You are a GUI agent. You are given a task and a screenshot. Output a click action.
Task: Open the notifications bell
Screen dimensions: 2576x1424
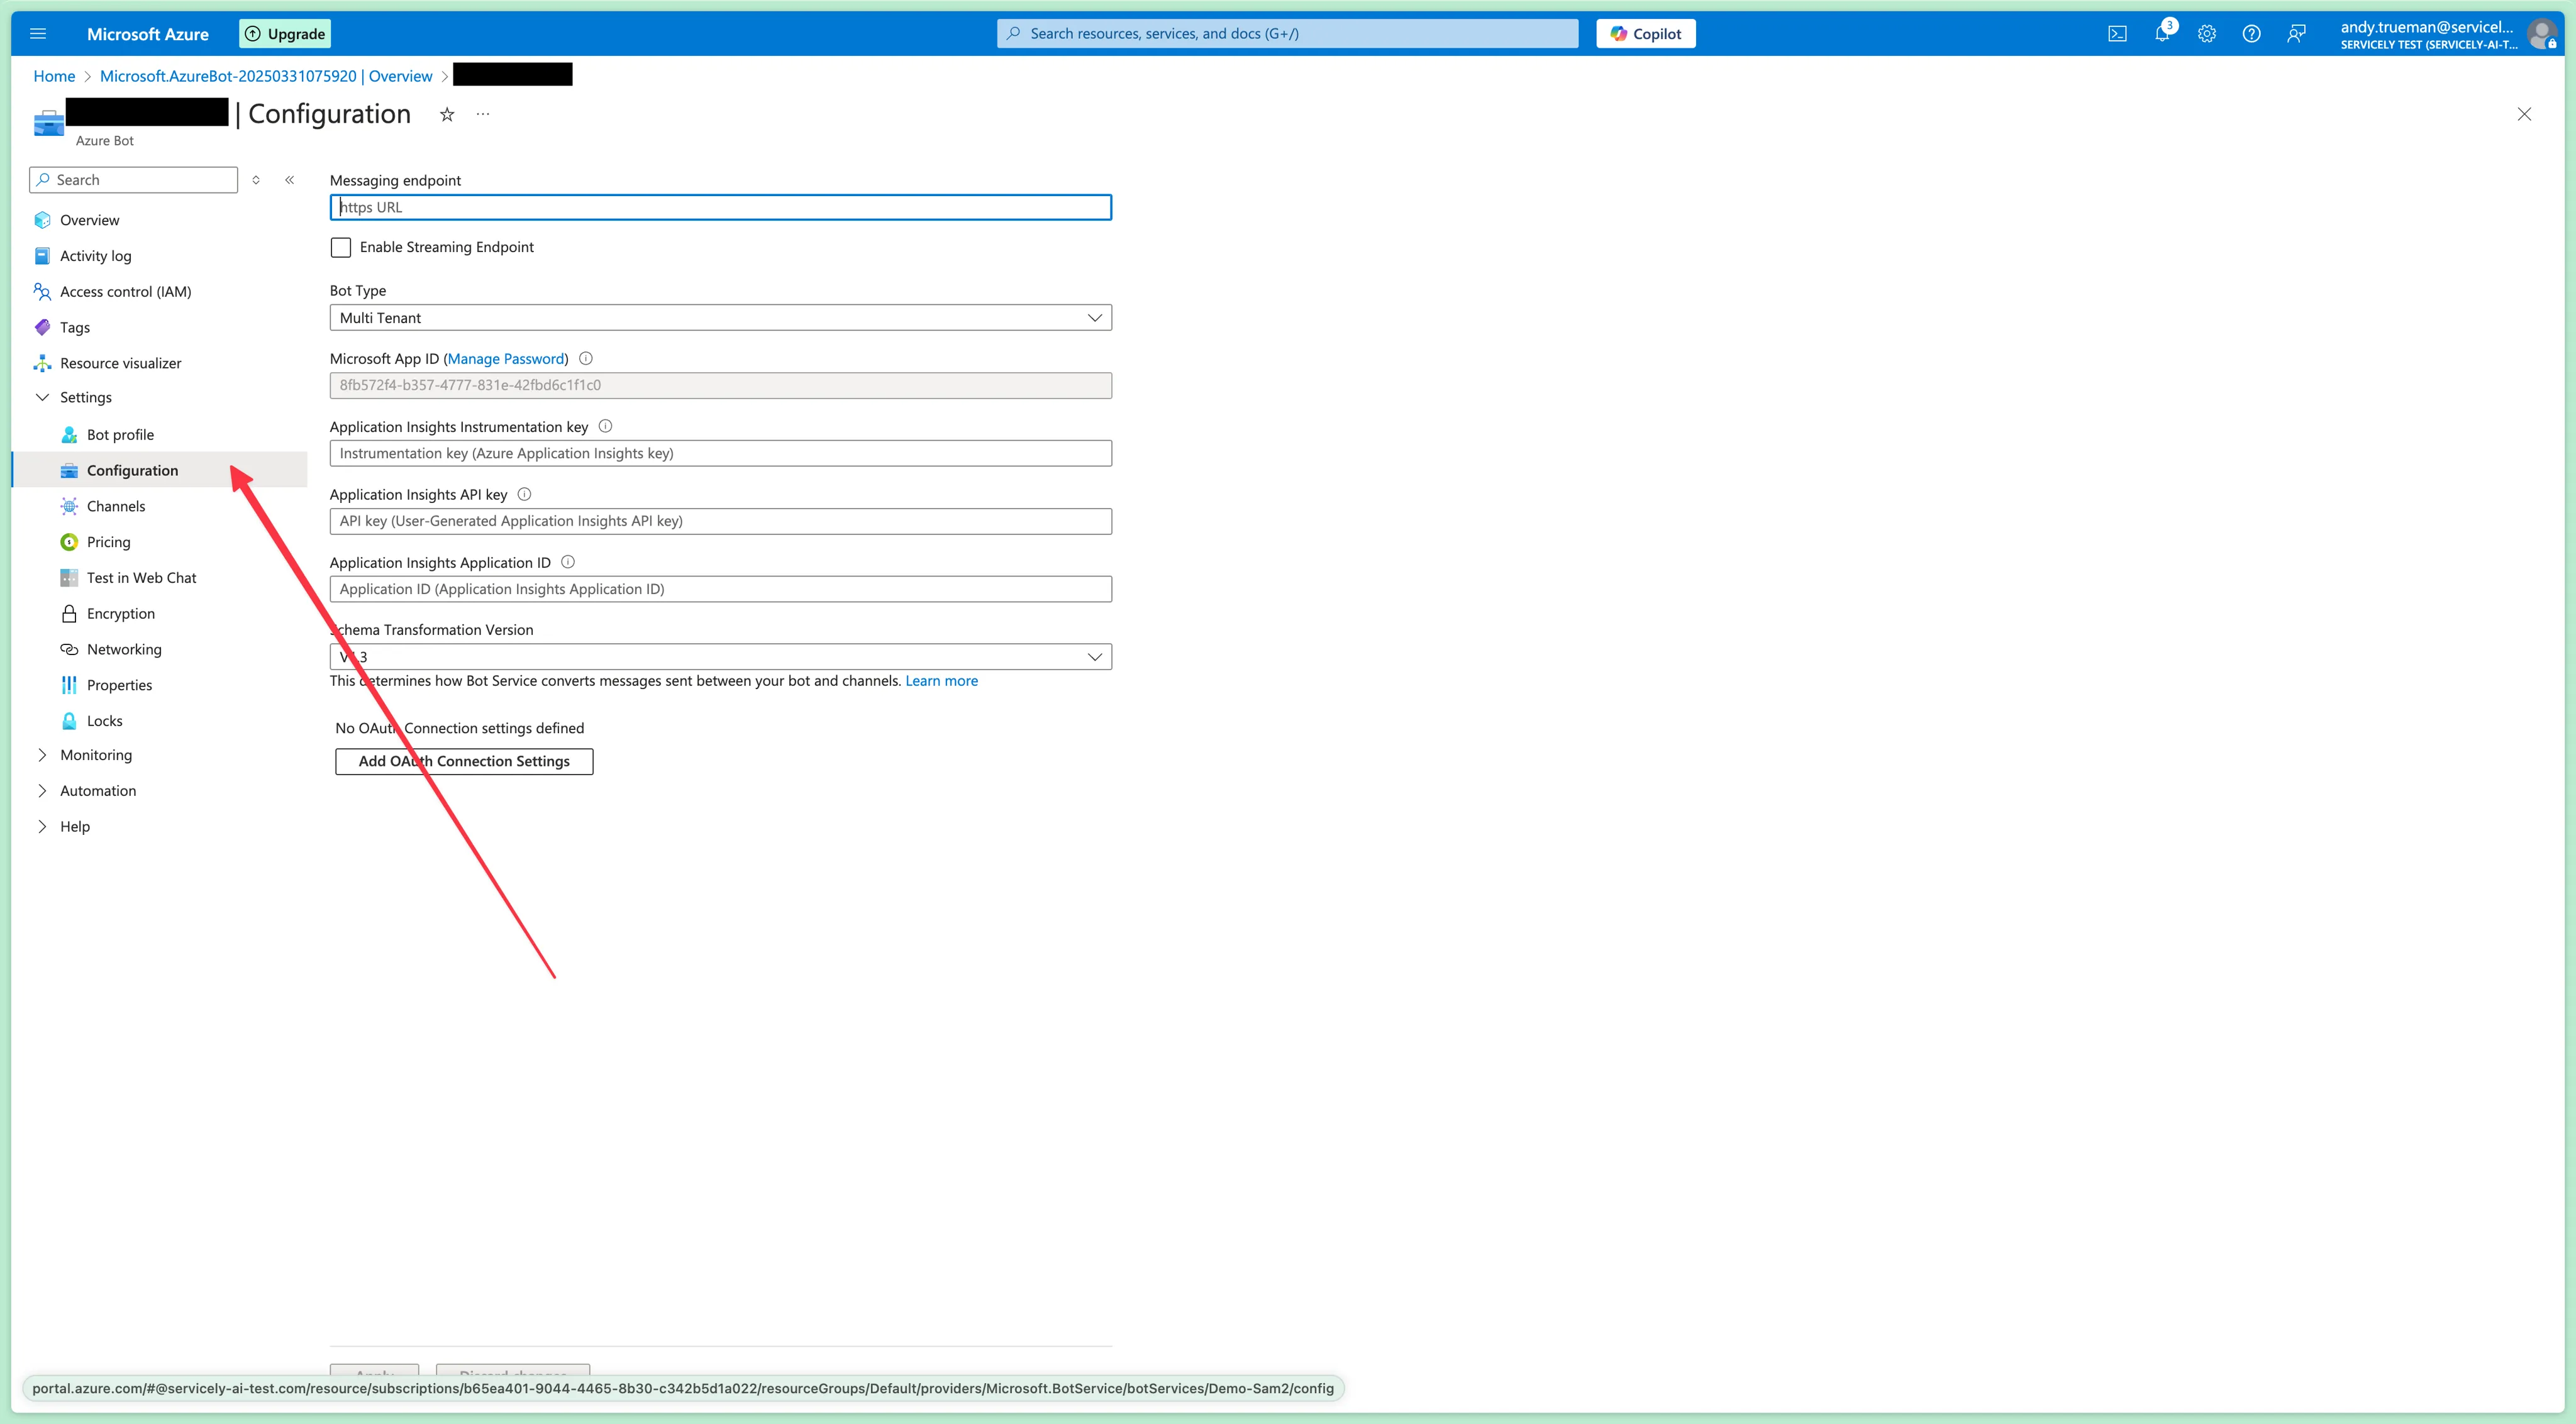[2162, 34]
